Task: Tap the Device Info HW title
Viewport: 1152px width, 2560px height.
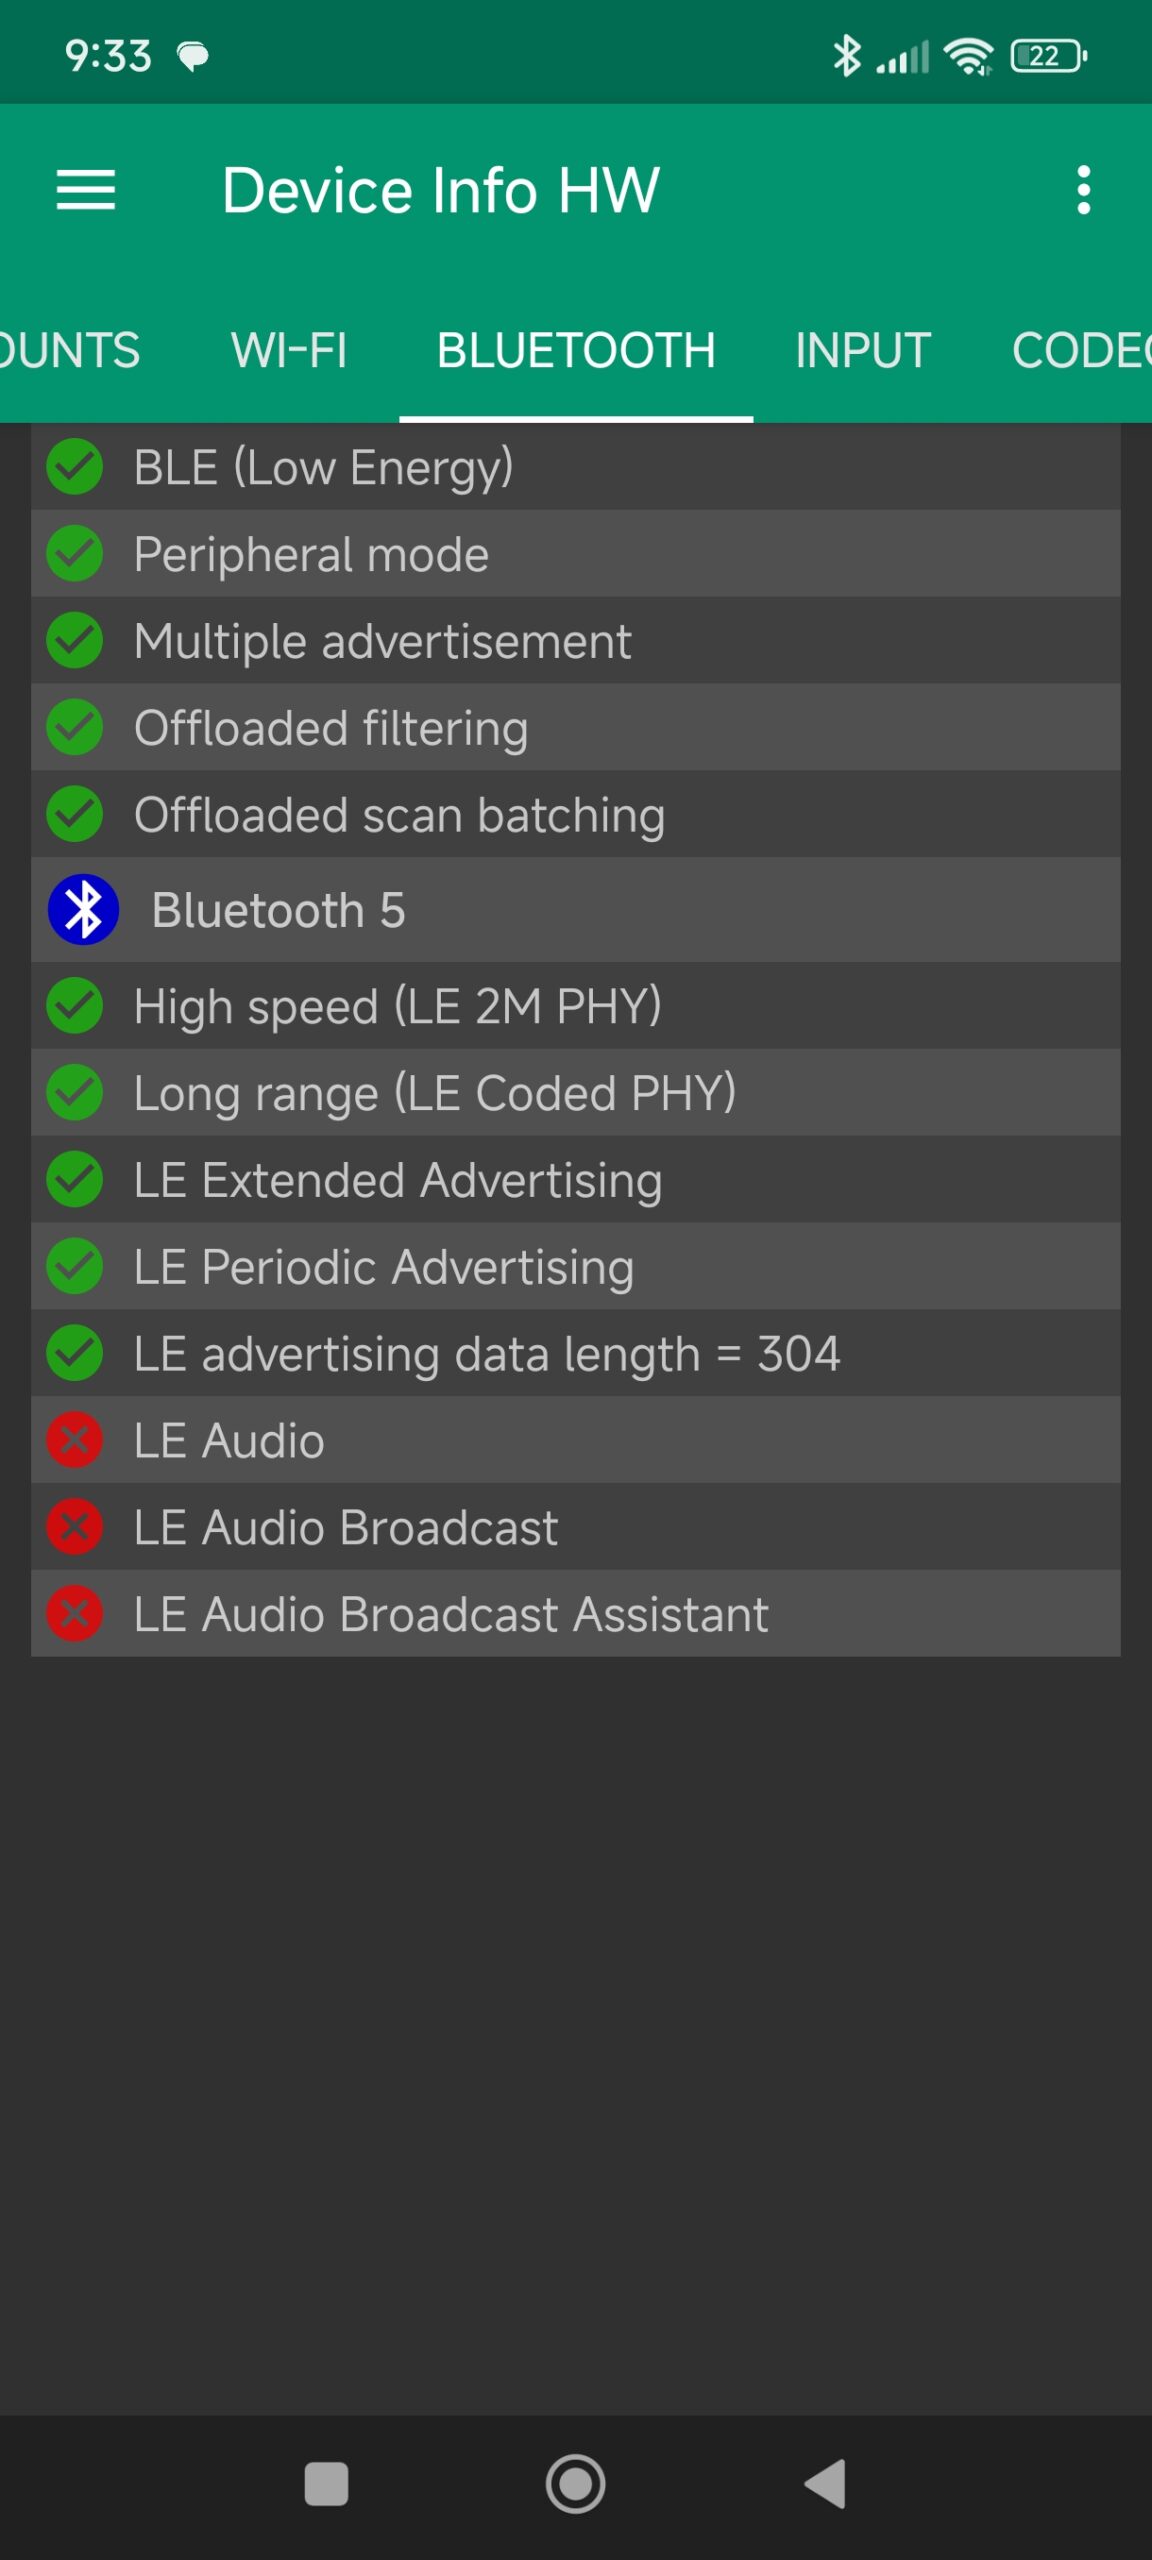Action: pyautogui.click(x=441, y=190)
